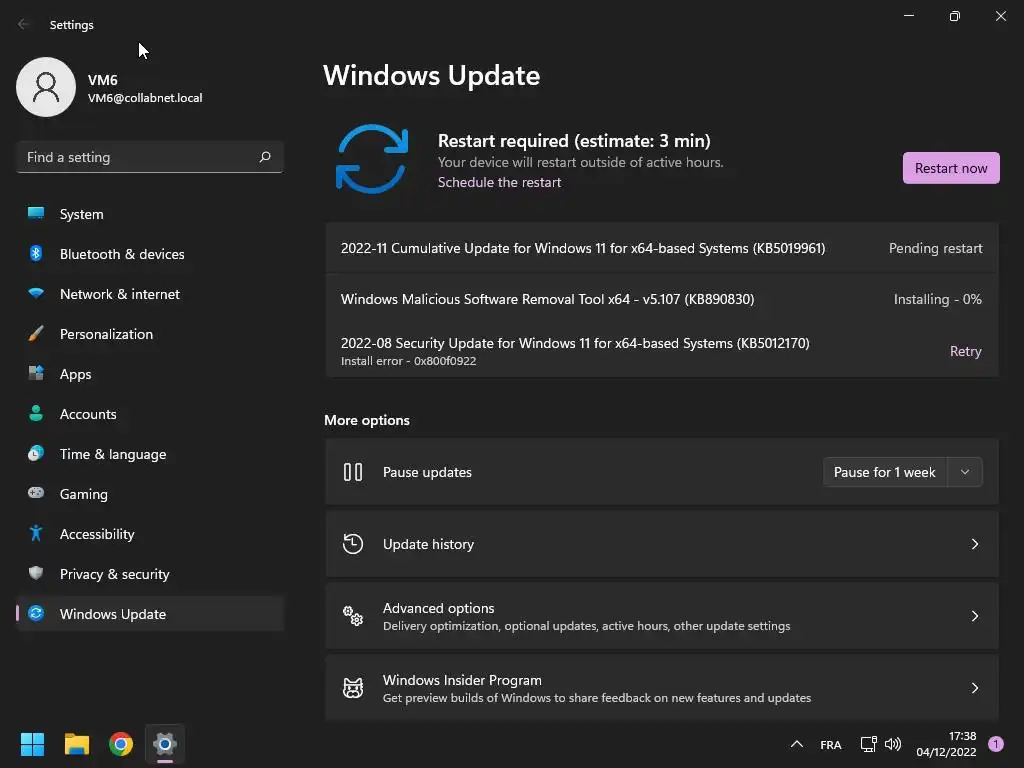This screenshot has width=1024, height=768.
Task: Click the System monitor icon in sidebar
Action: tap(36, 214)
